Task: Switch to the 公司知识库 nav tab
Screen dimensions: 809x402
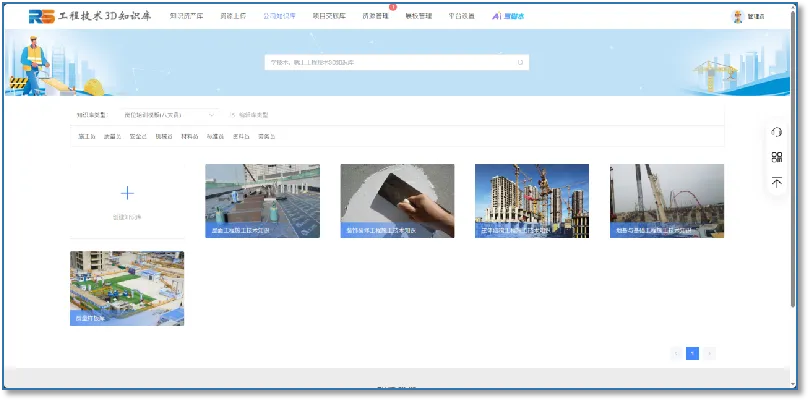Action: [279, 16]
